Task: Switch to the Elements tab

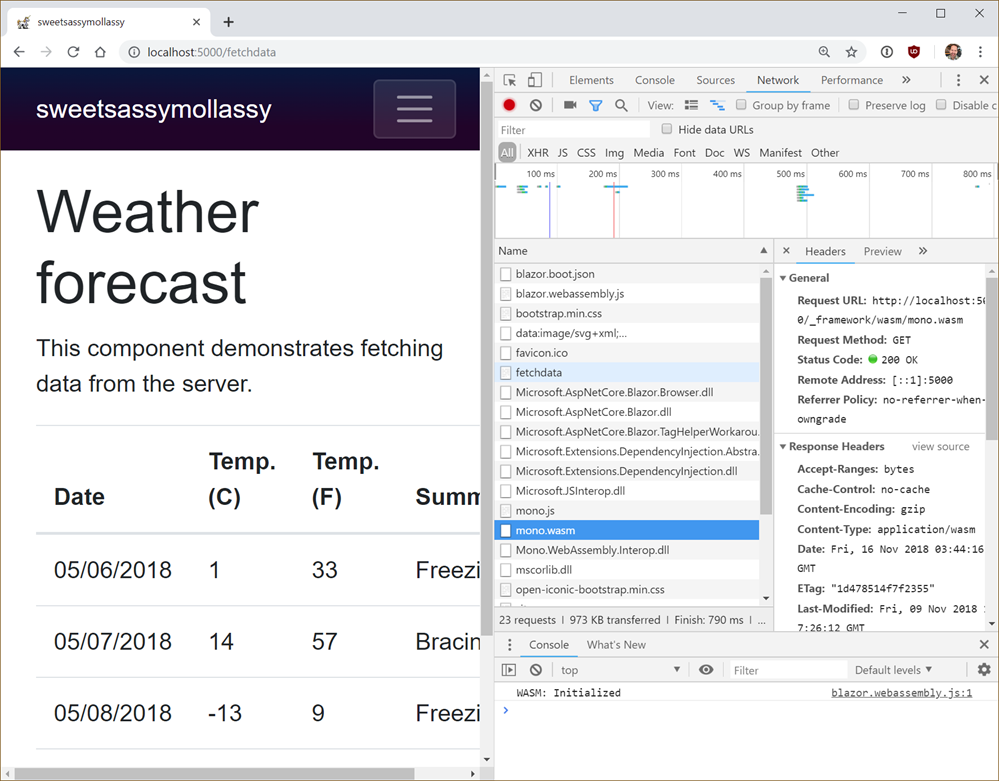Action: (591, 80)
